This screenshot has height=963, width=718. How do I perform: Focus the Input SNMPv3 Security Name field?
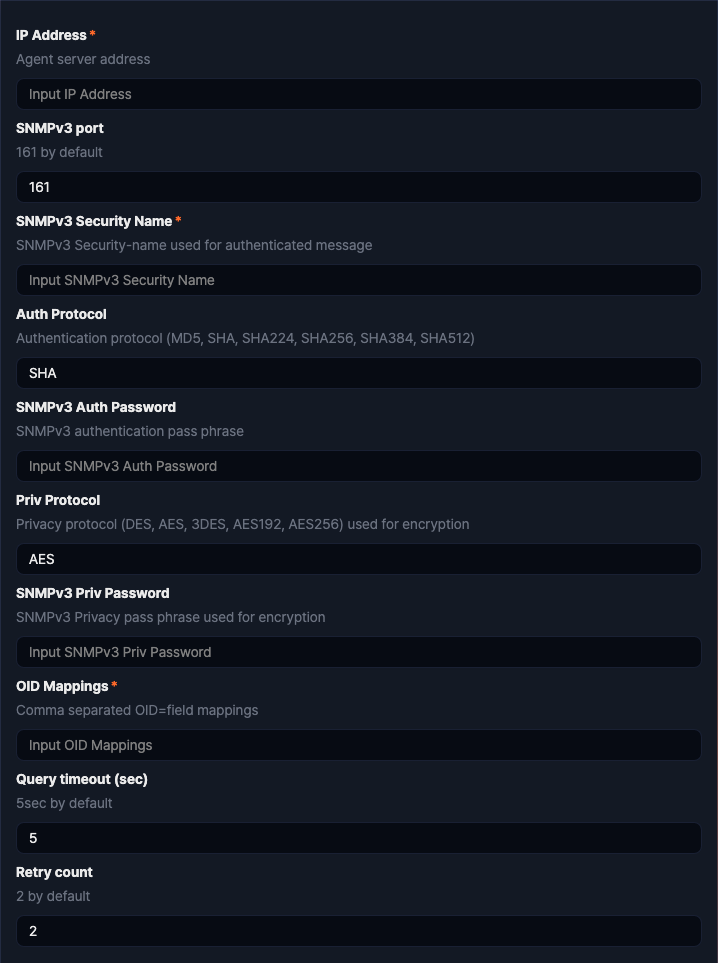click(358, 280)
